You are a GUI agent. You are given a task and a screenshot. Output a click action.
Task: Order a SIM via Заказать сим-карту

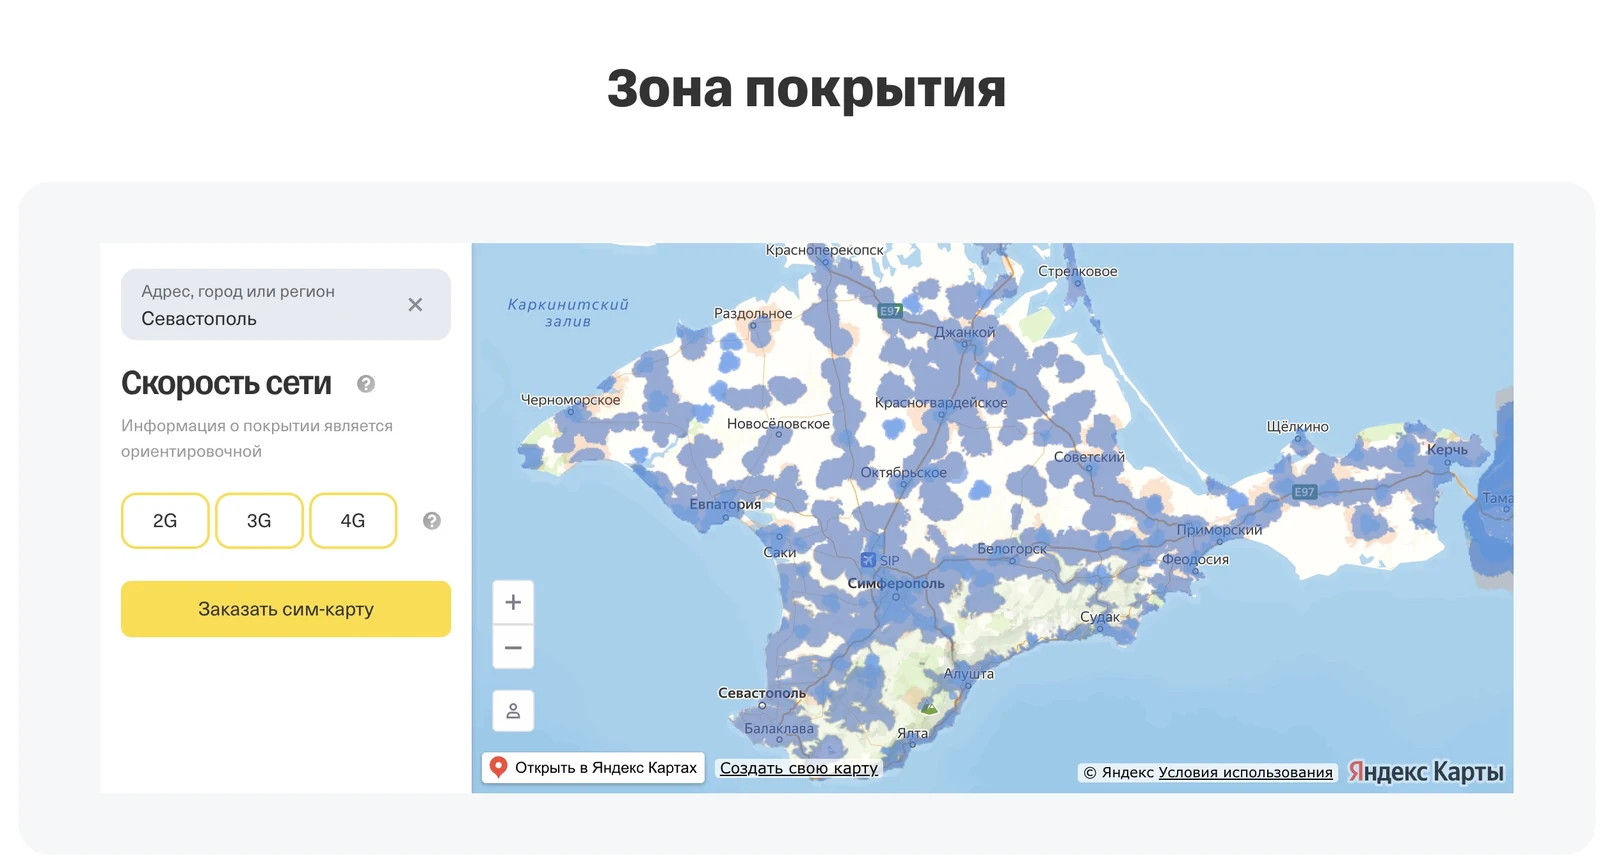(x=286, y=609)
